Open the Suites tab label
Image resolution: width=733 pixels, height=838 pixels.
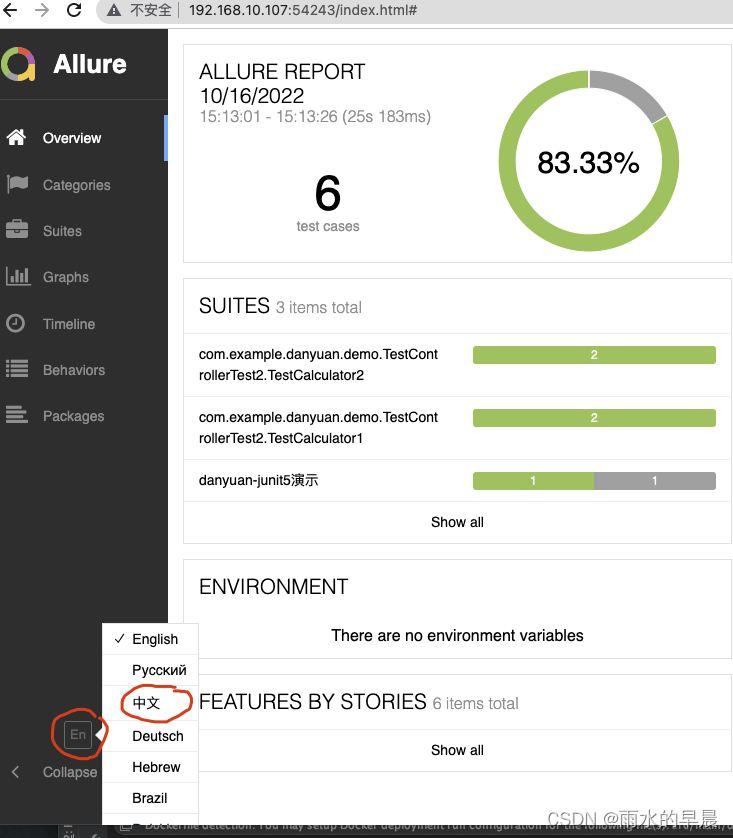point(62,231)
